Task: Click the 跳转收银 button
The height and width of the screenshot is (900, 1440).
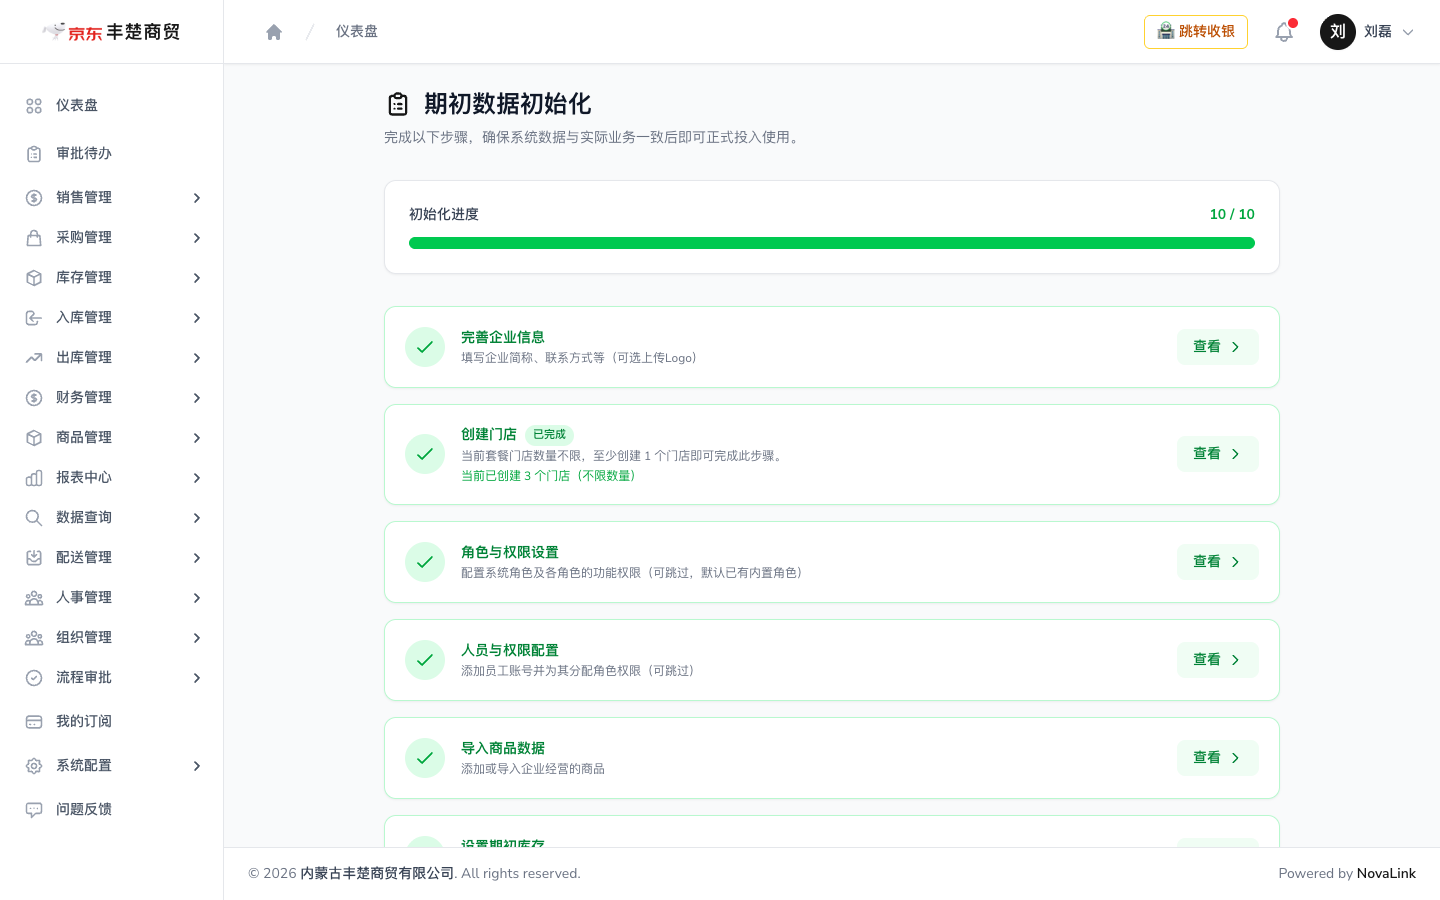Action: coord(1196,32)
